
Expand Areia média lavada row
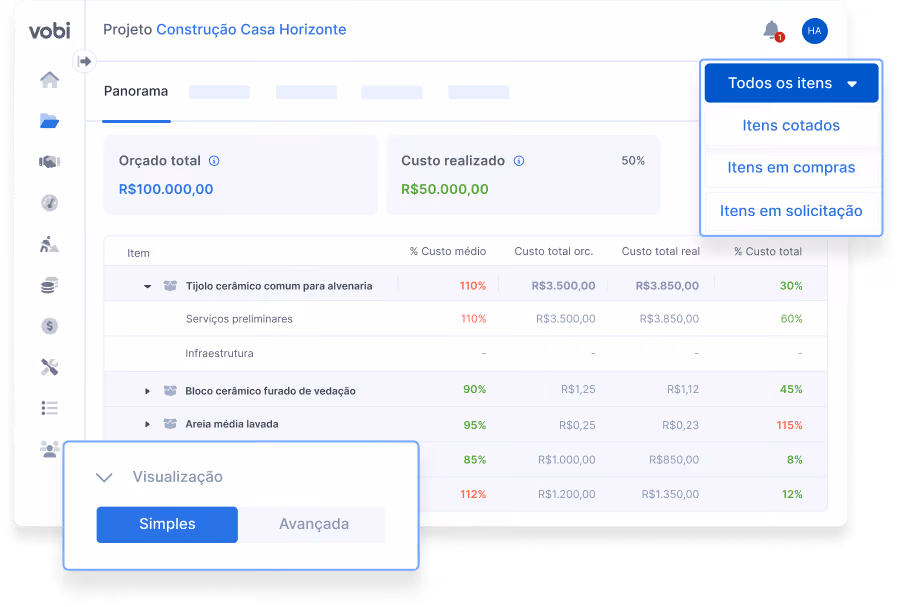[x=147, y=424]
